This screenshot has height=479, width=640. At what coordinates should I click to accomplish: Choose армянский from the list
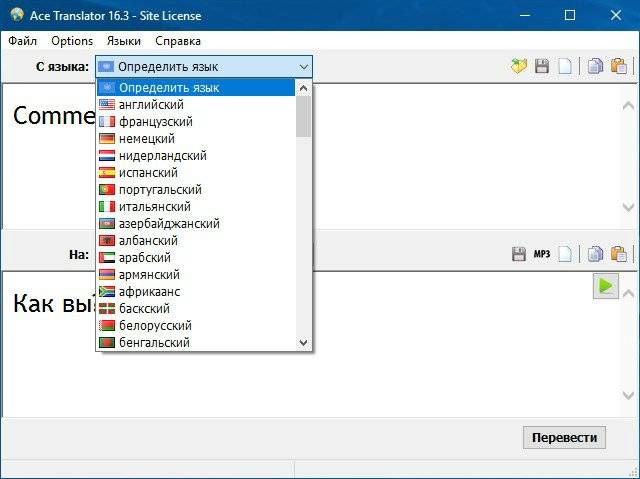pos(196,275)
